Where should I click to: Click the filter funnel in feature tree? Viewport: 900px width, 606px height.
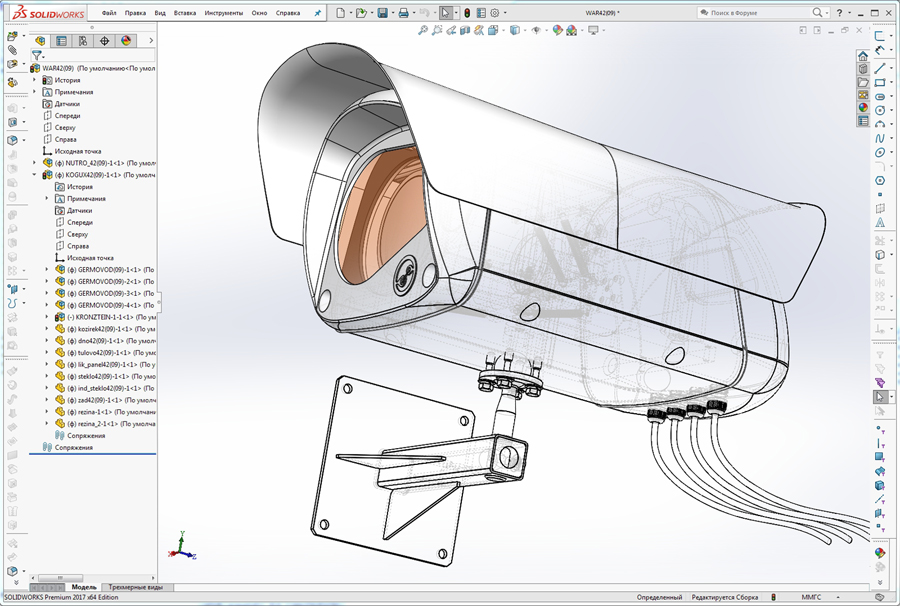[x=37, y=55]
